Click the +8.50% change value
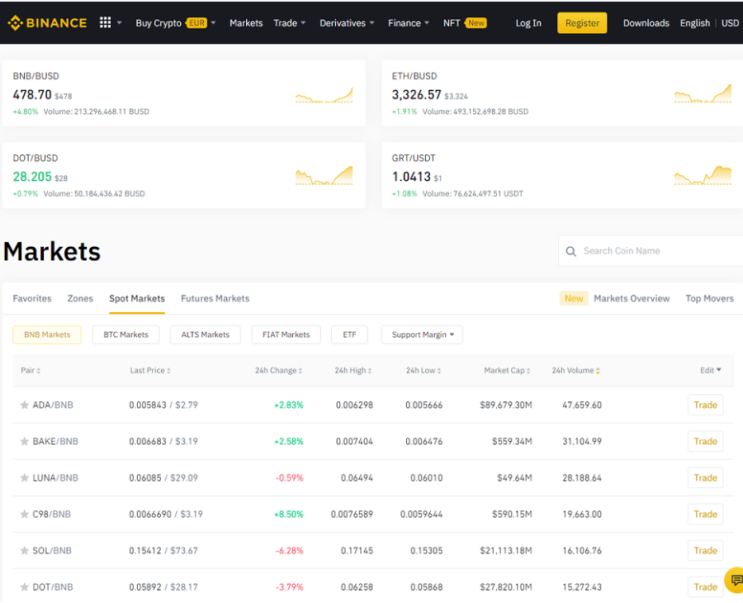743x603 pixels. click(289, 514)
